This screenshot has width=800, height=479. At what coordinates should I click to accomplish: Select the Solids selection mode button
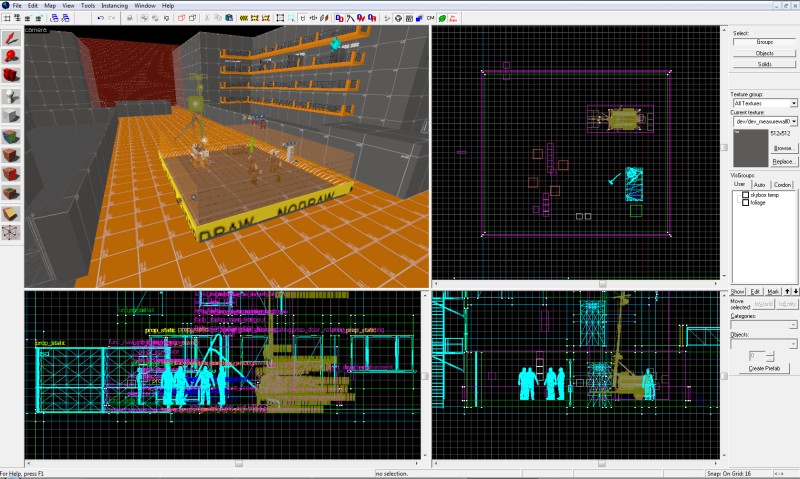point(764,64)
